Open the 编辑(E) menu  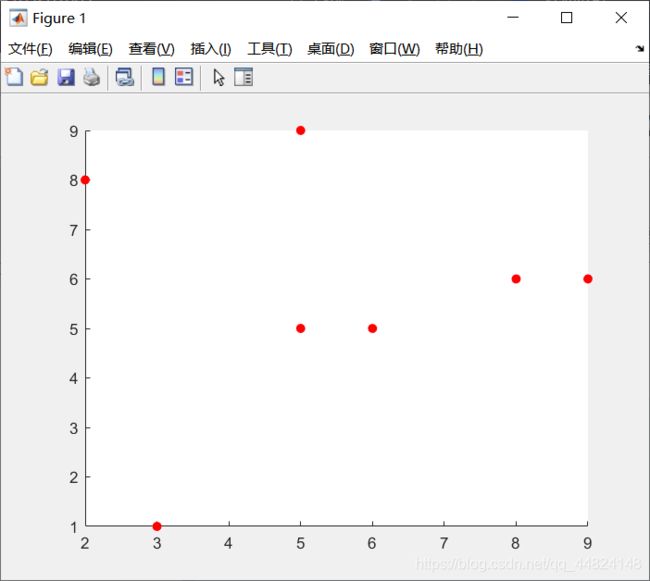[x=90, y=49]
